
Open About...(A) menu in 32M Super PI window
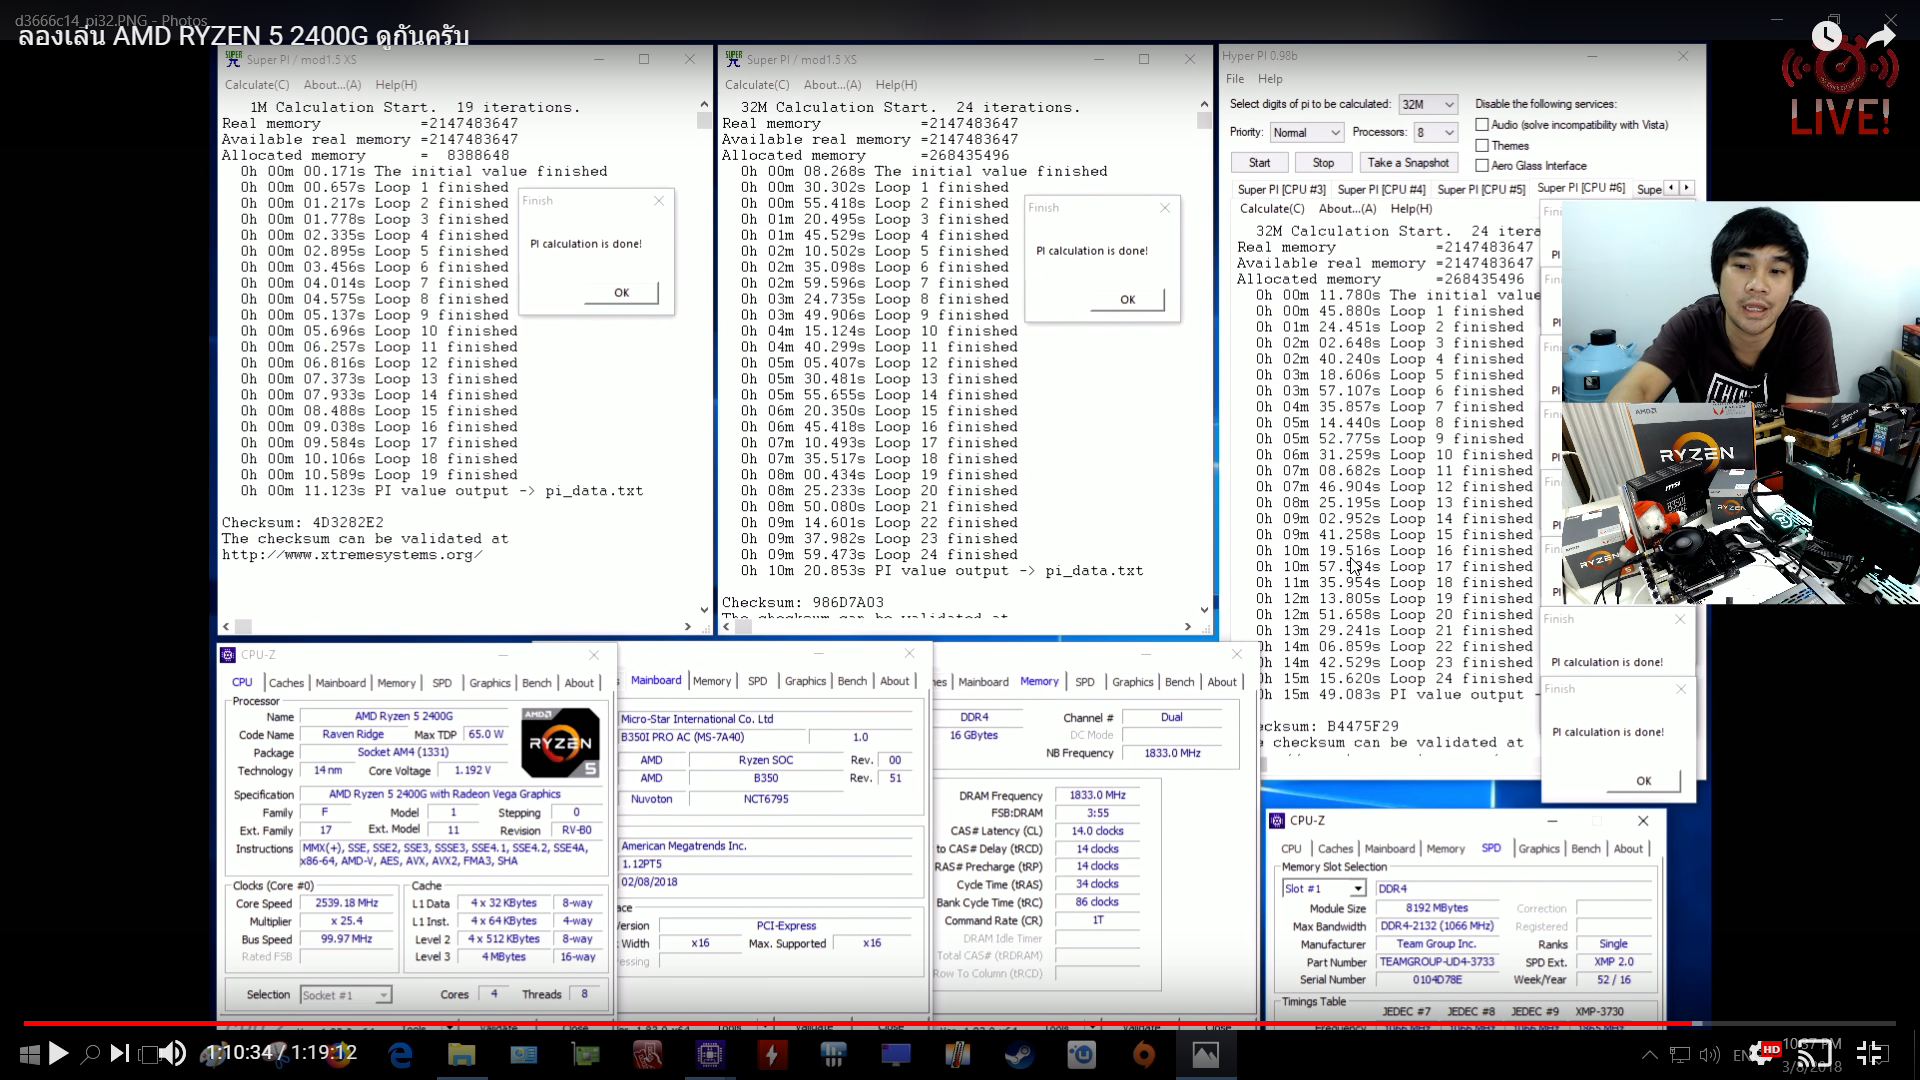click(832, 85)
